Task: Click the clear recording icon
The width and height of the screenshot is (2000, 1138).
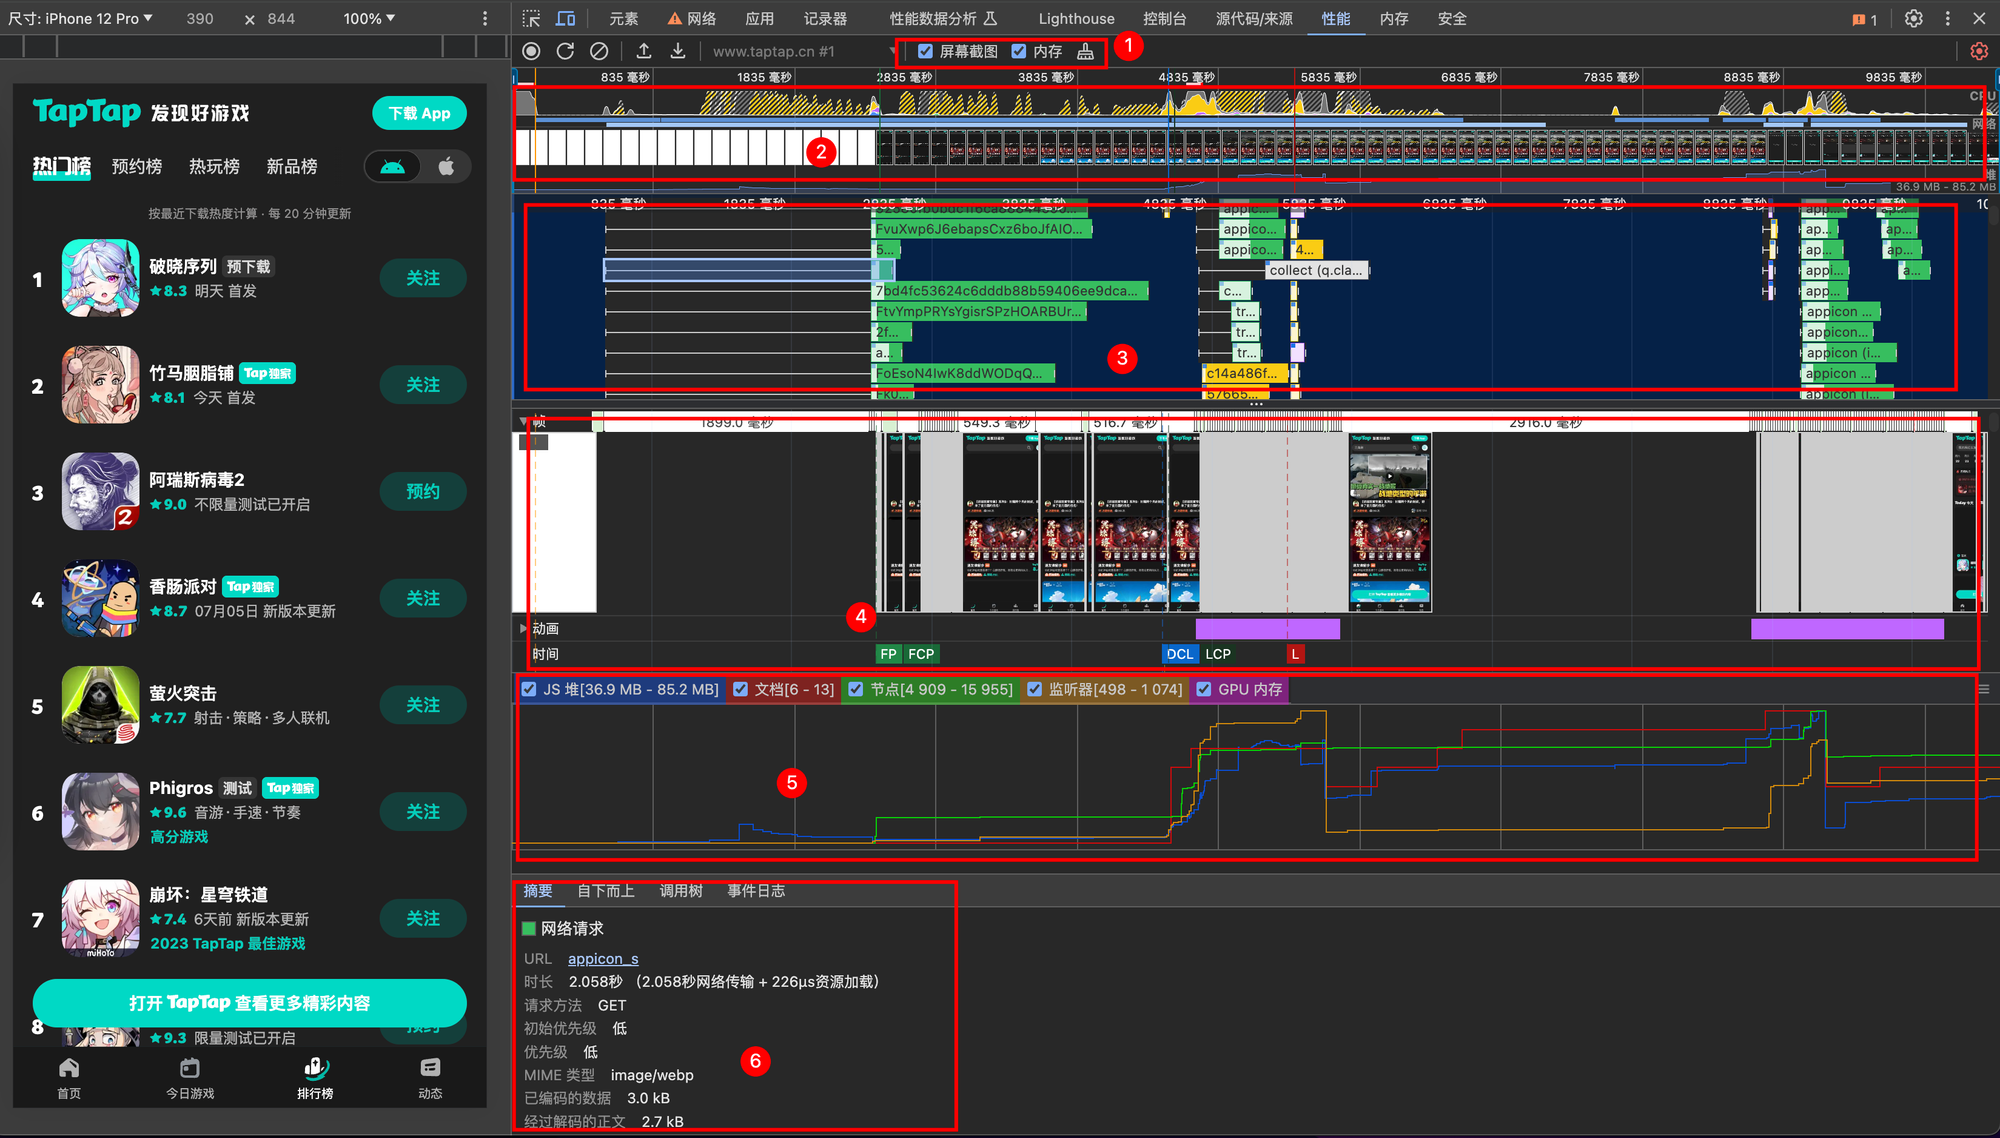Action: tap(599, 51)
